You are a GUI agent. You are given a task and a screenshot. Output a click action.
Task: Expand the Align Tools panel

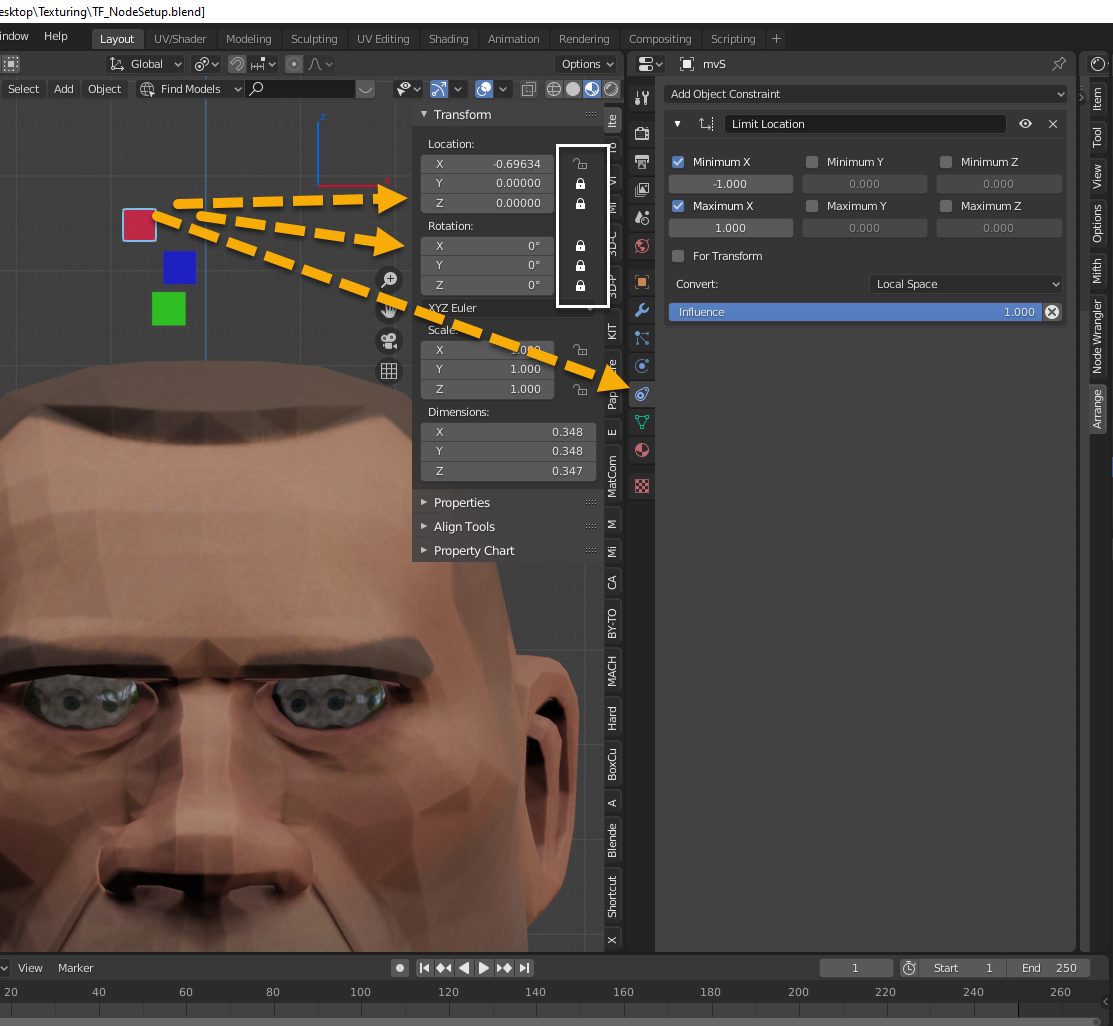point(424,527)
